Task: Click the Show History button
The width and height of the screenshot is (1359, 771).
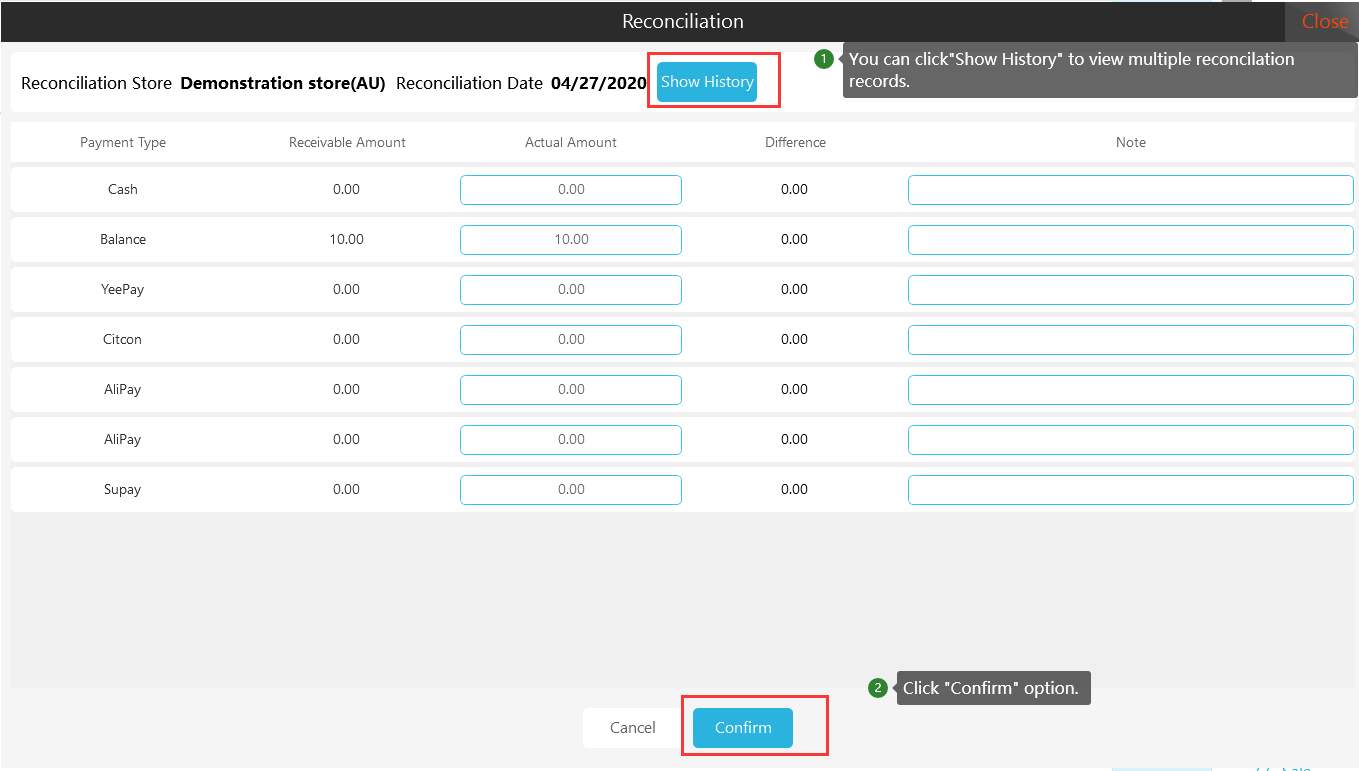Action: point(706,82)
